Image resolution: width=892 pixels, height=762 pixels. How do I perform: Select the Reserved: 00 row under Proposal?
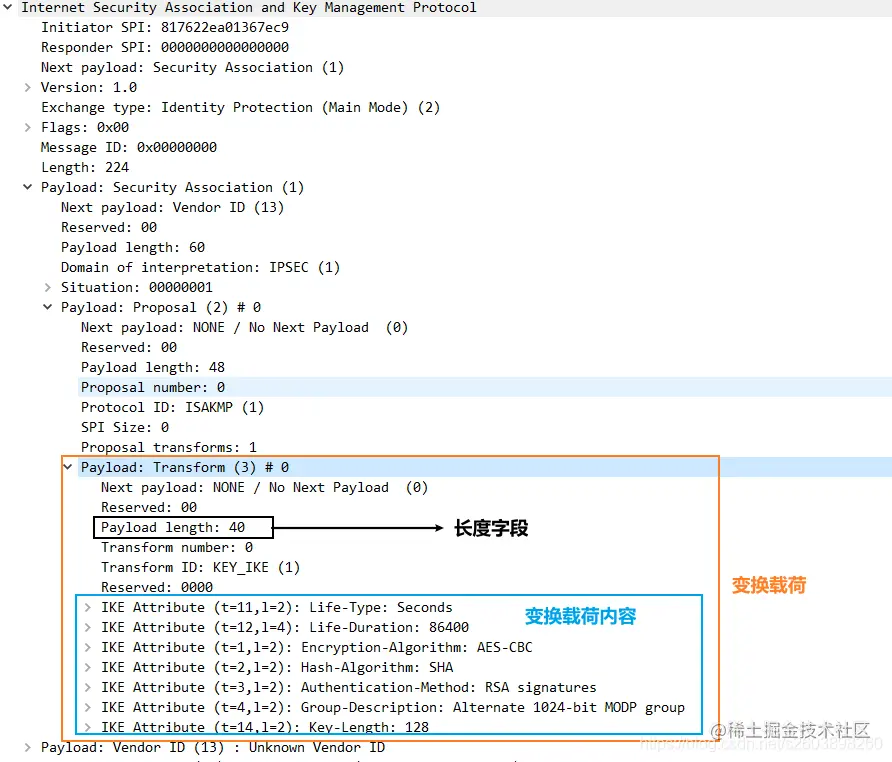pyautogui.click(x=129, y=347)
